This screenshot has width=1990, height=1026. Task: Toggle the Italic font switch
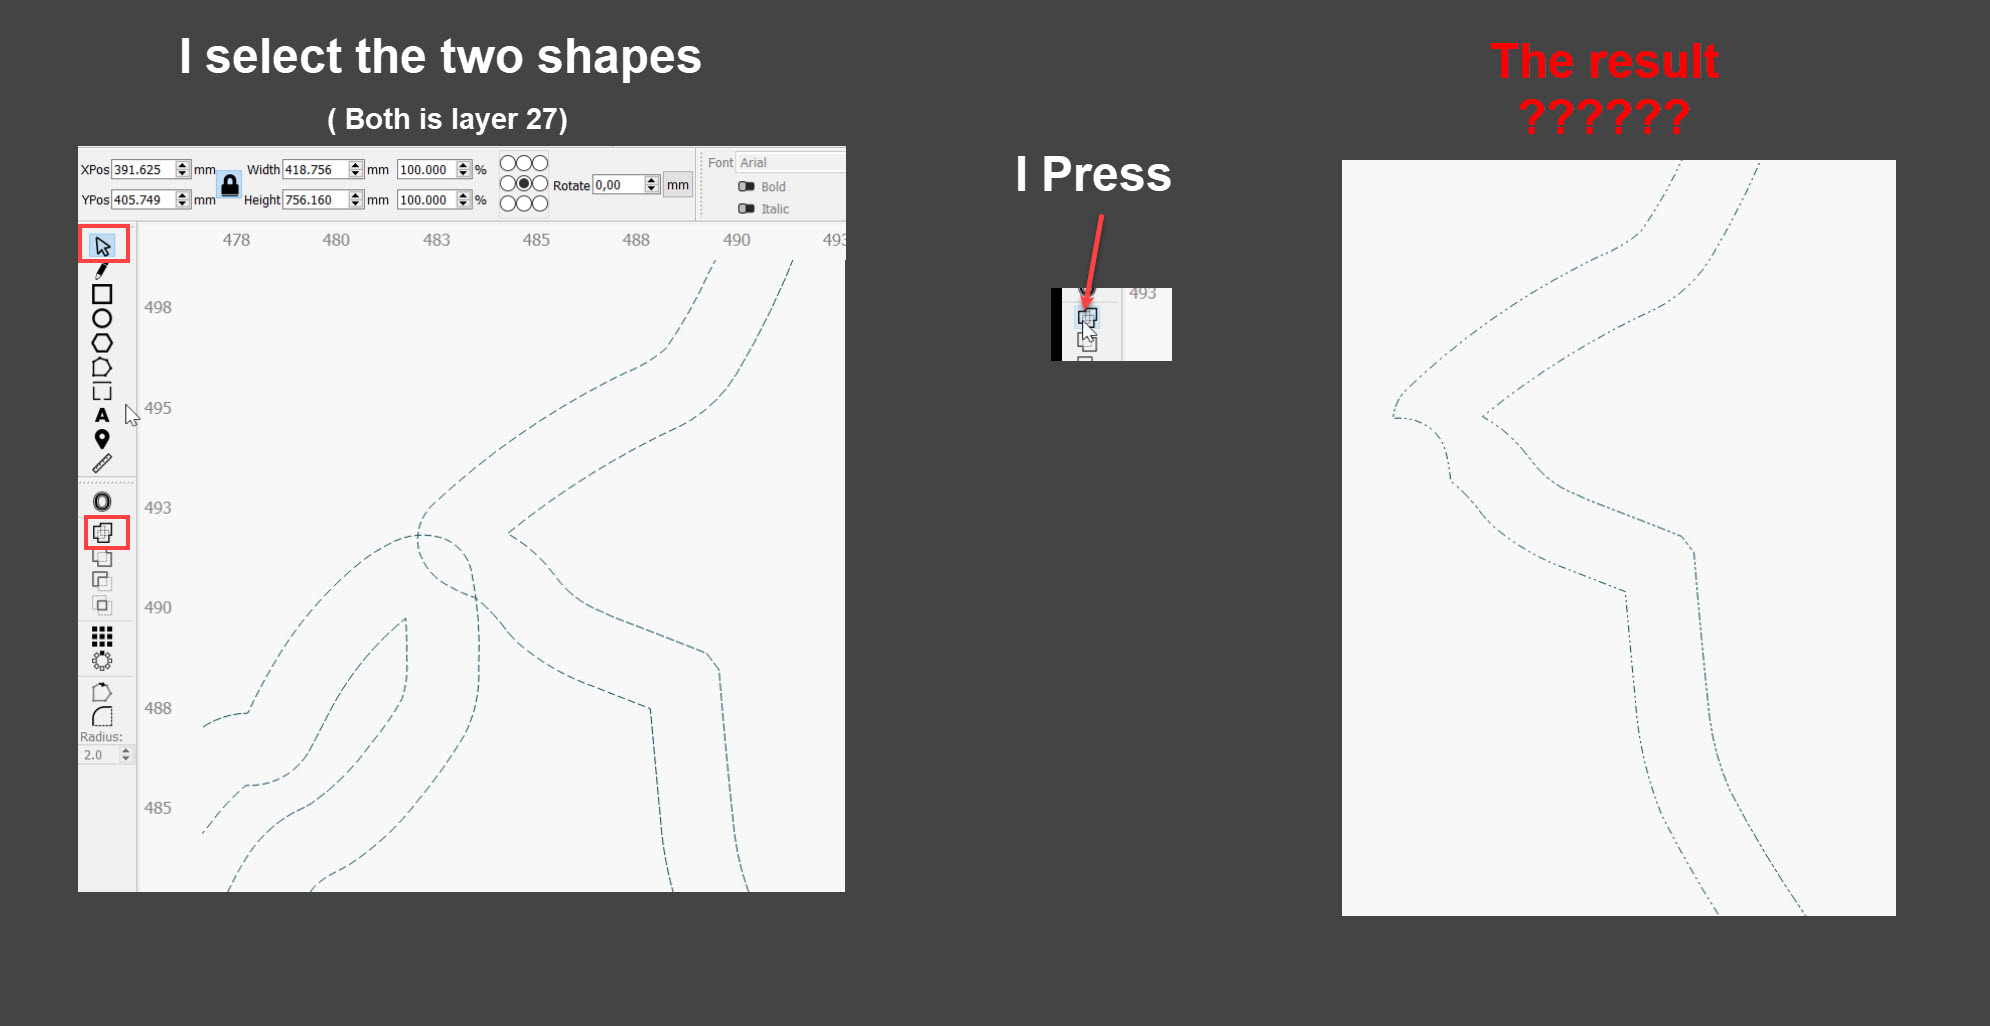(746, 208)
